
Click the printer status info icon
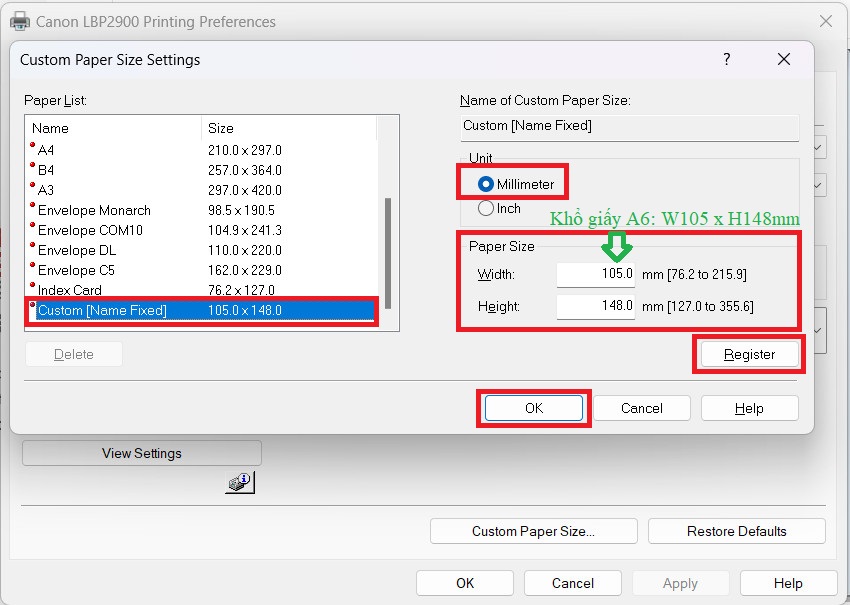pyautogui.click(x=240, y=482)
